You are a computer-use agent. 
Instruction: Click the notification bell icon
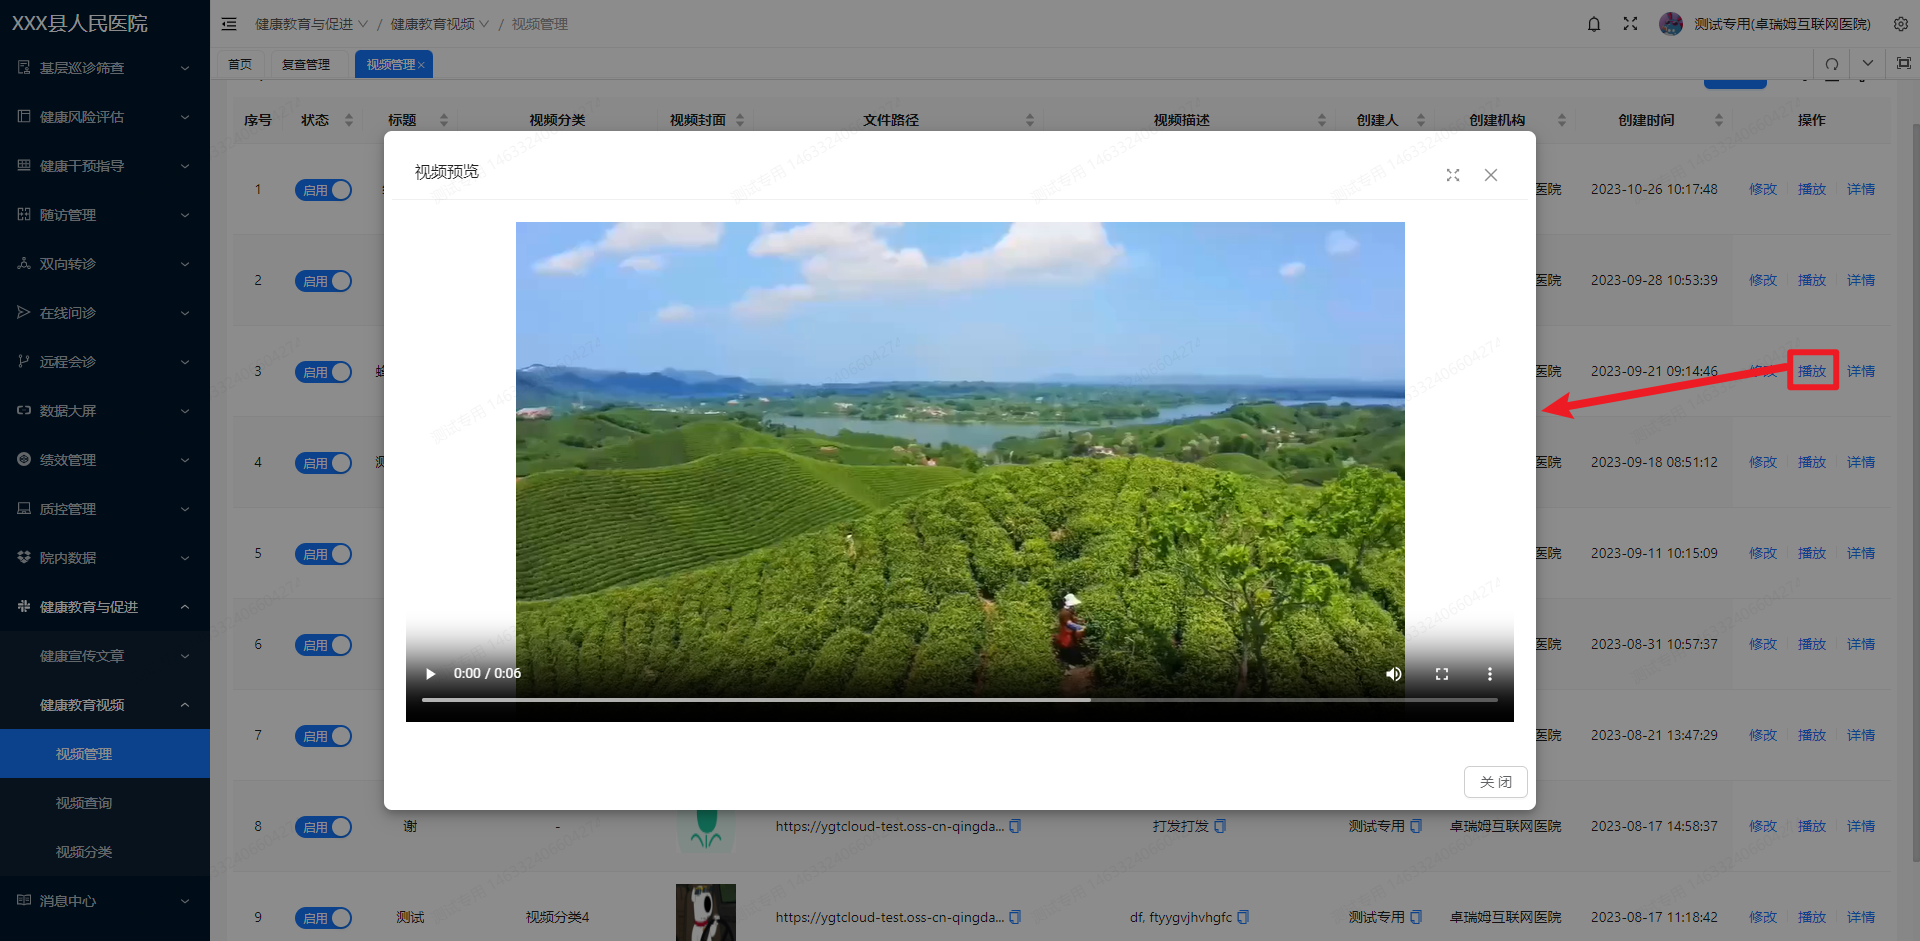coord(1594,24)
